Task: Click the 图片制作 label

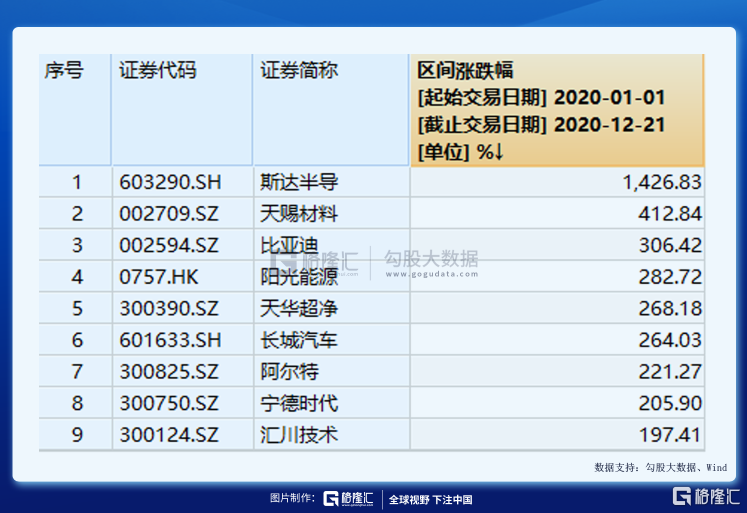Action: (x=292, y=498)
